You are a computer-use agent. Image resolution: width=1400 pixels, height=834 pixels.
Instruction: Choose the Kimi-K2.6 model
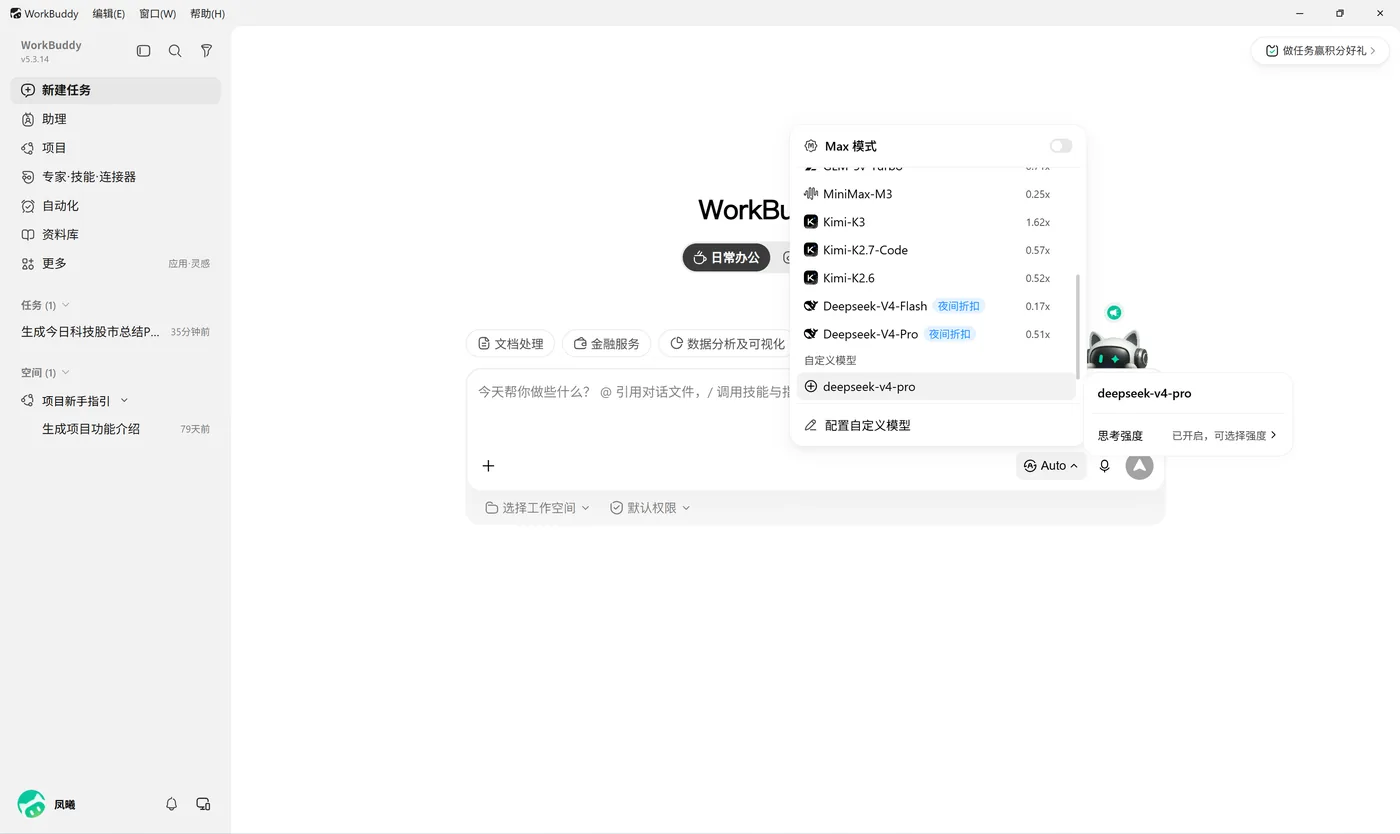936,278
